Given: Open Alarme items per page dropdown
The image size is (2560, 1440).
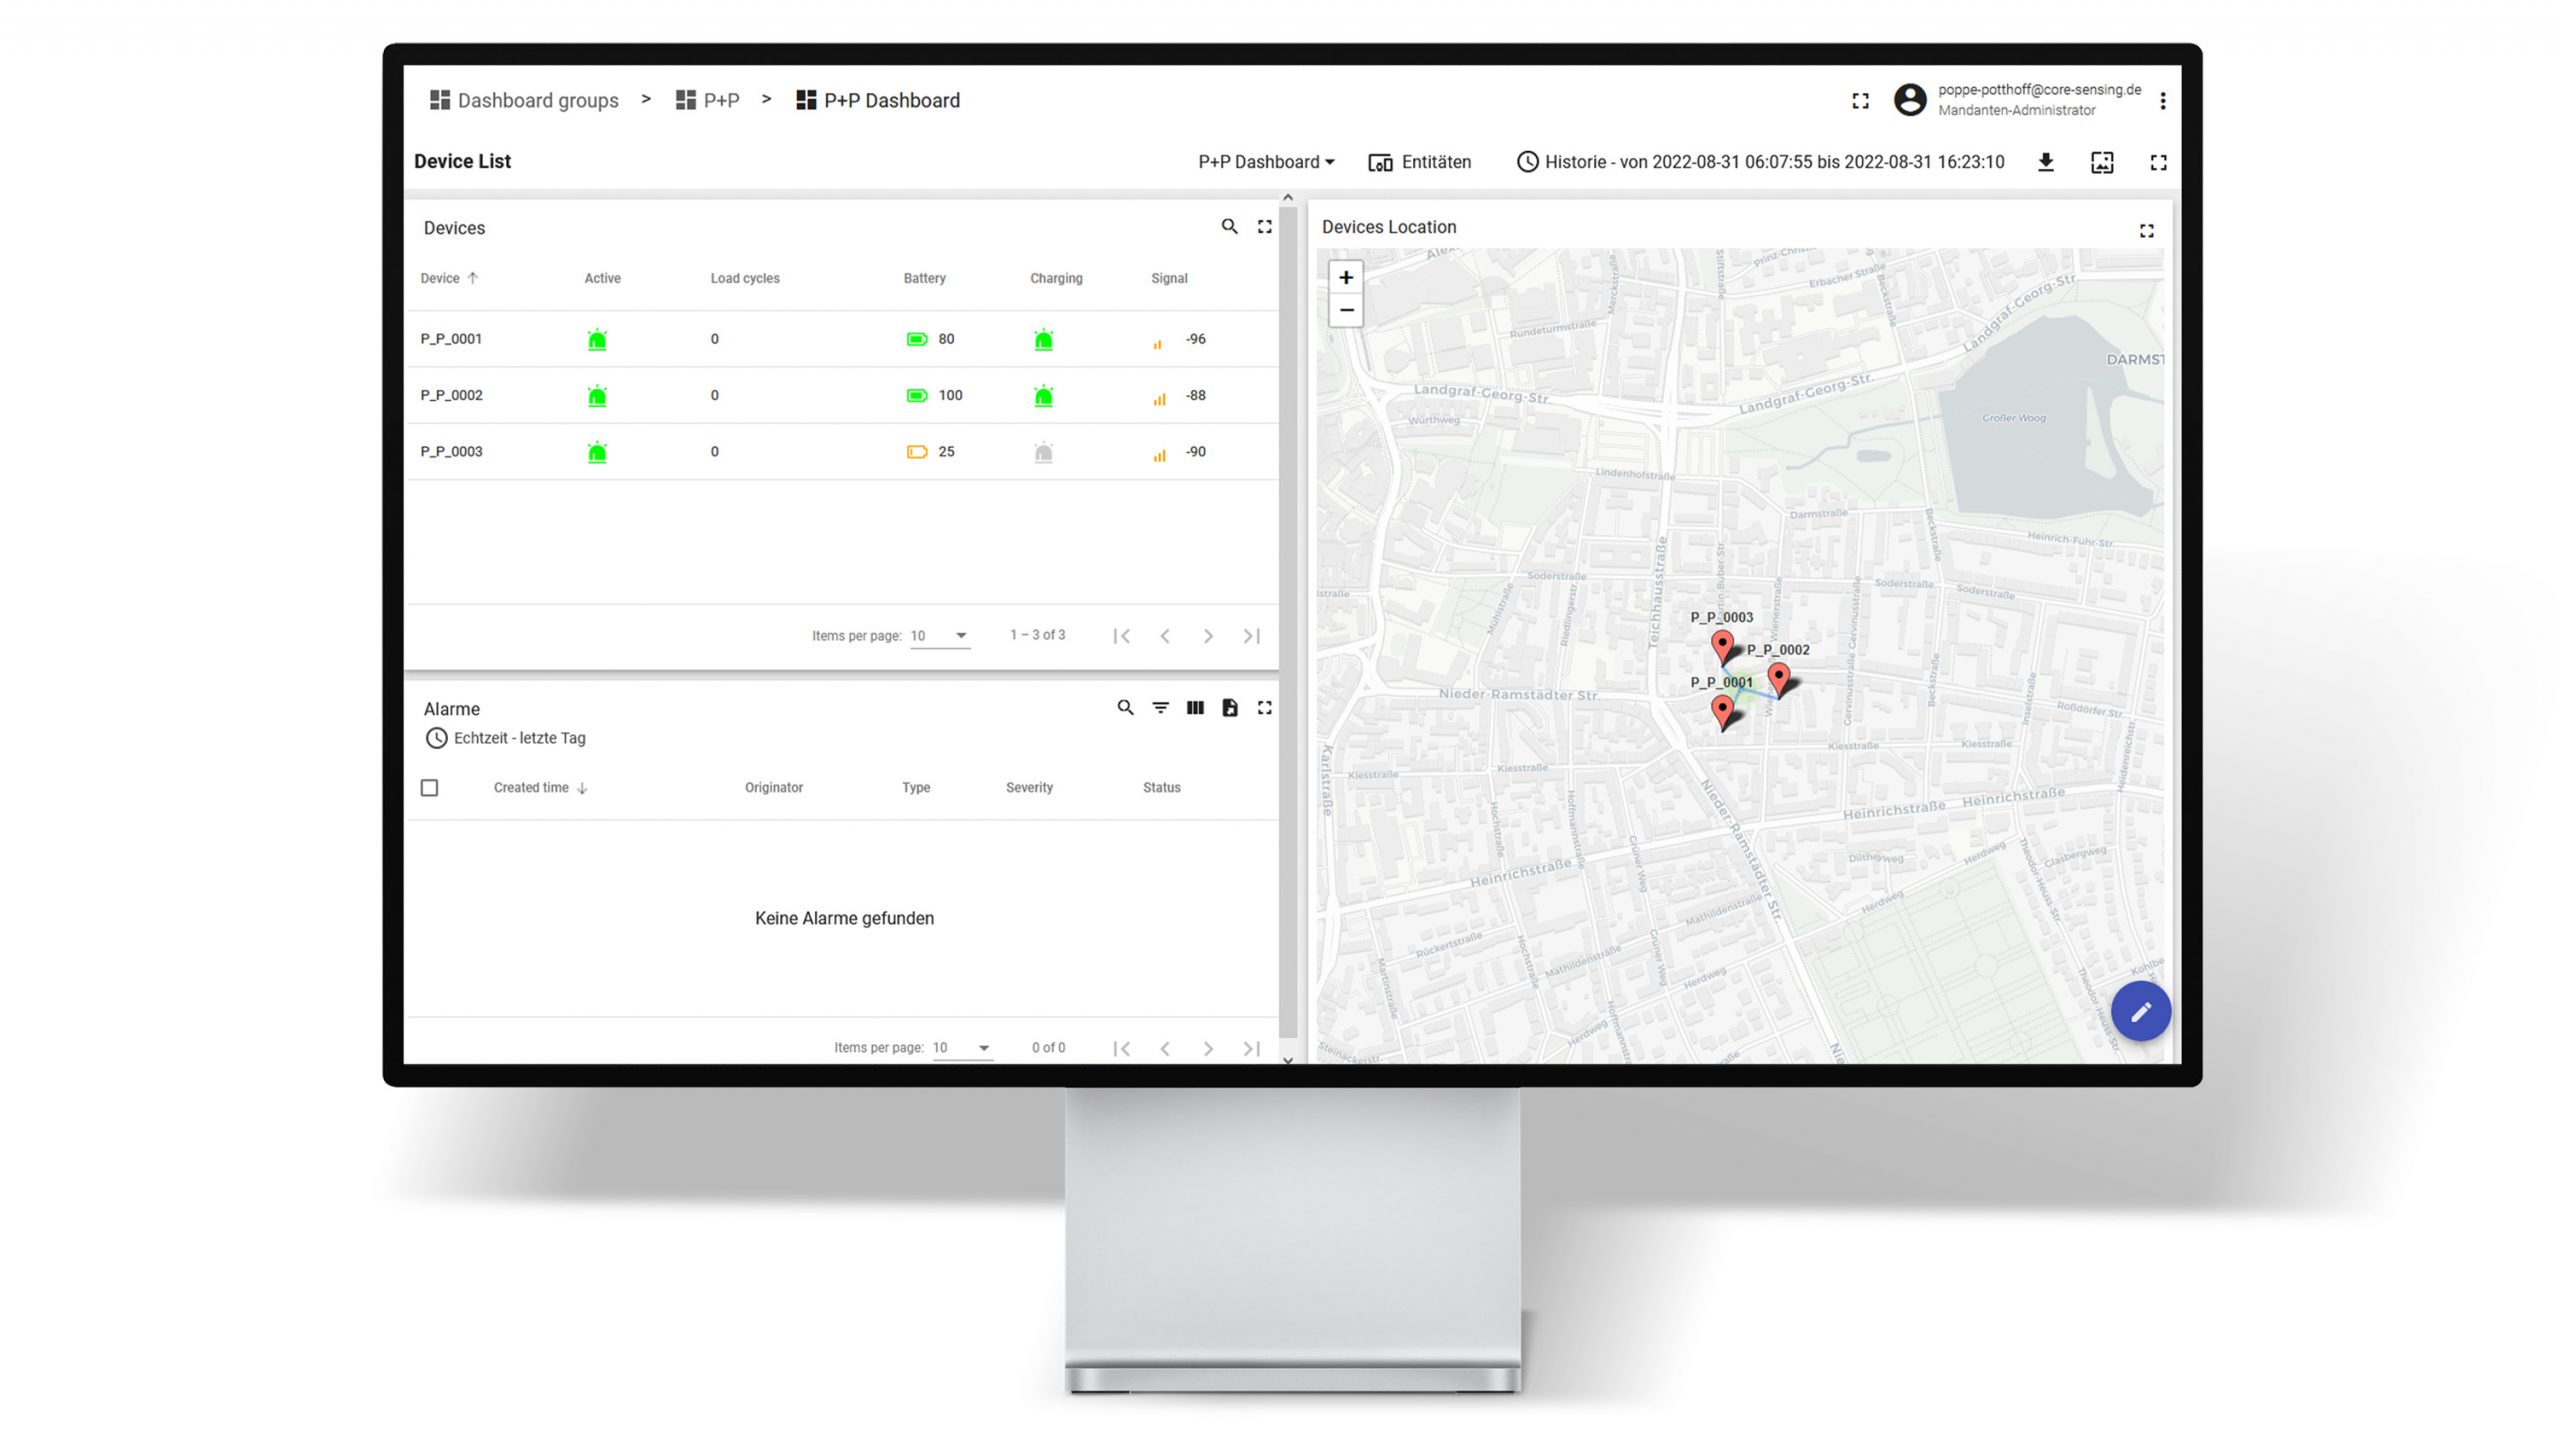Looking at the screenshot, I should 962,1048.
